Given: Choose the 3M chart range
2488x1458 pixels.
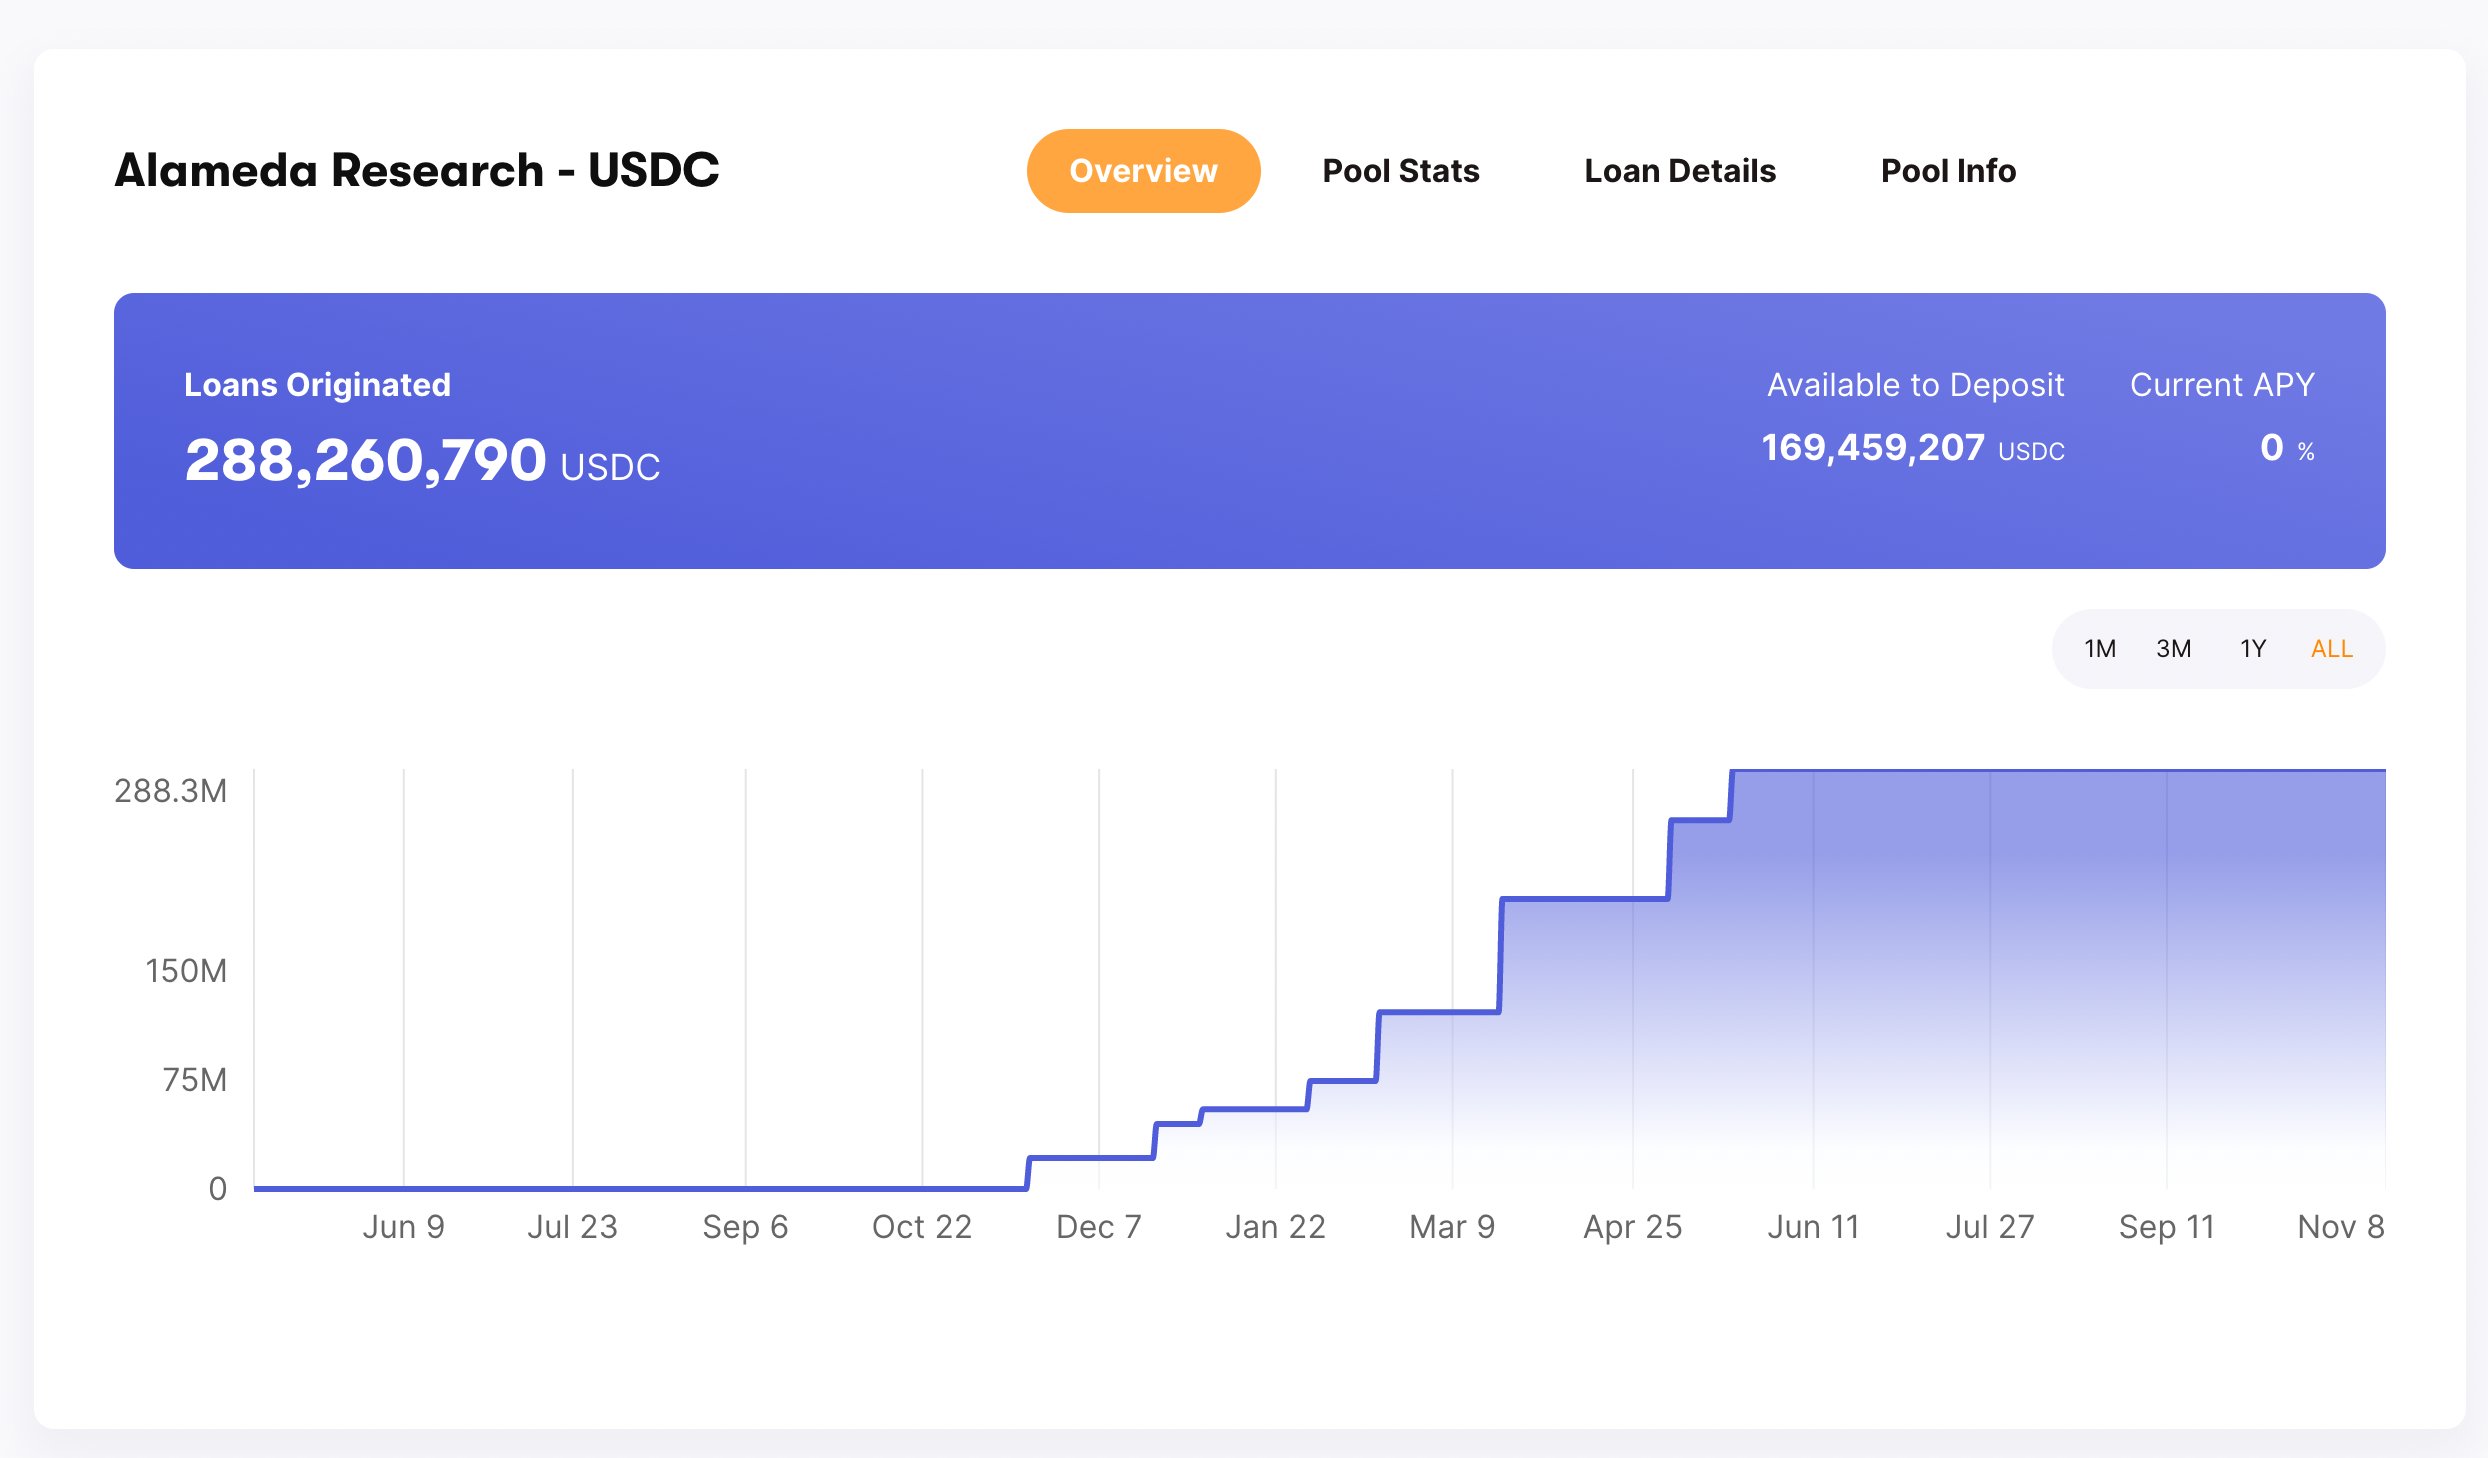Looking at the screenshot, I should click(x=2173, y=649).
